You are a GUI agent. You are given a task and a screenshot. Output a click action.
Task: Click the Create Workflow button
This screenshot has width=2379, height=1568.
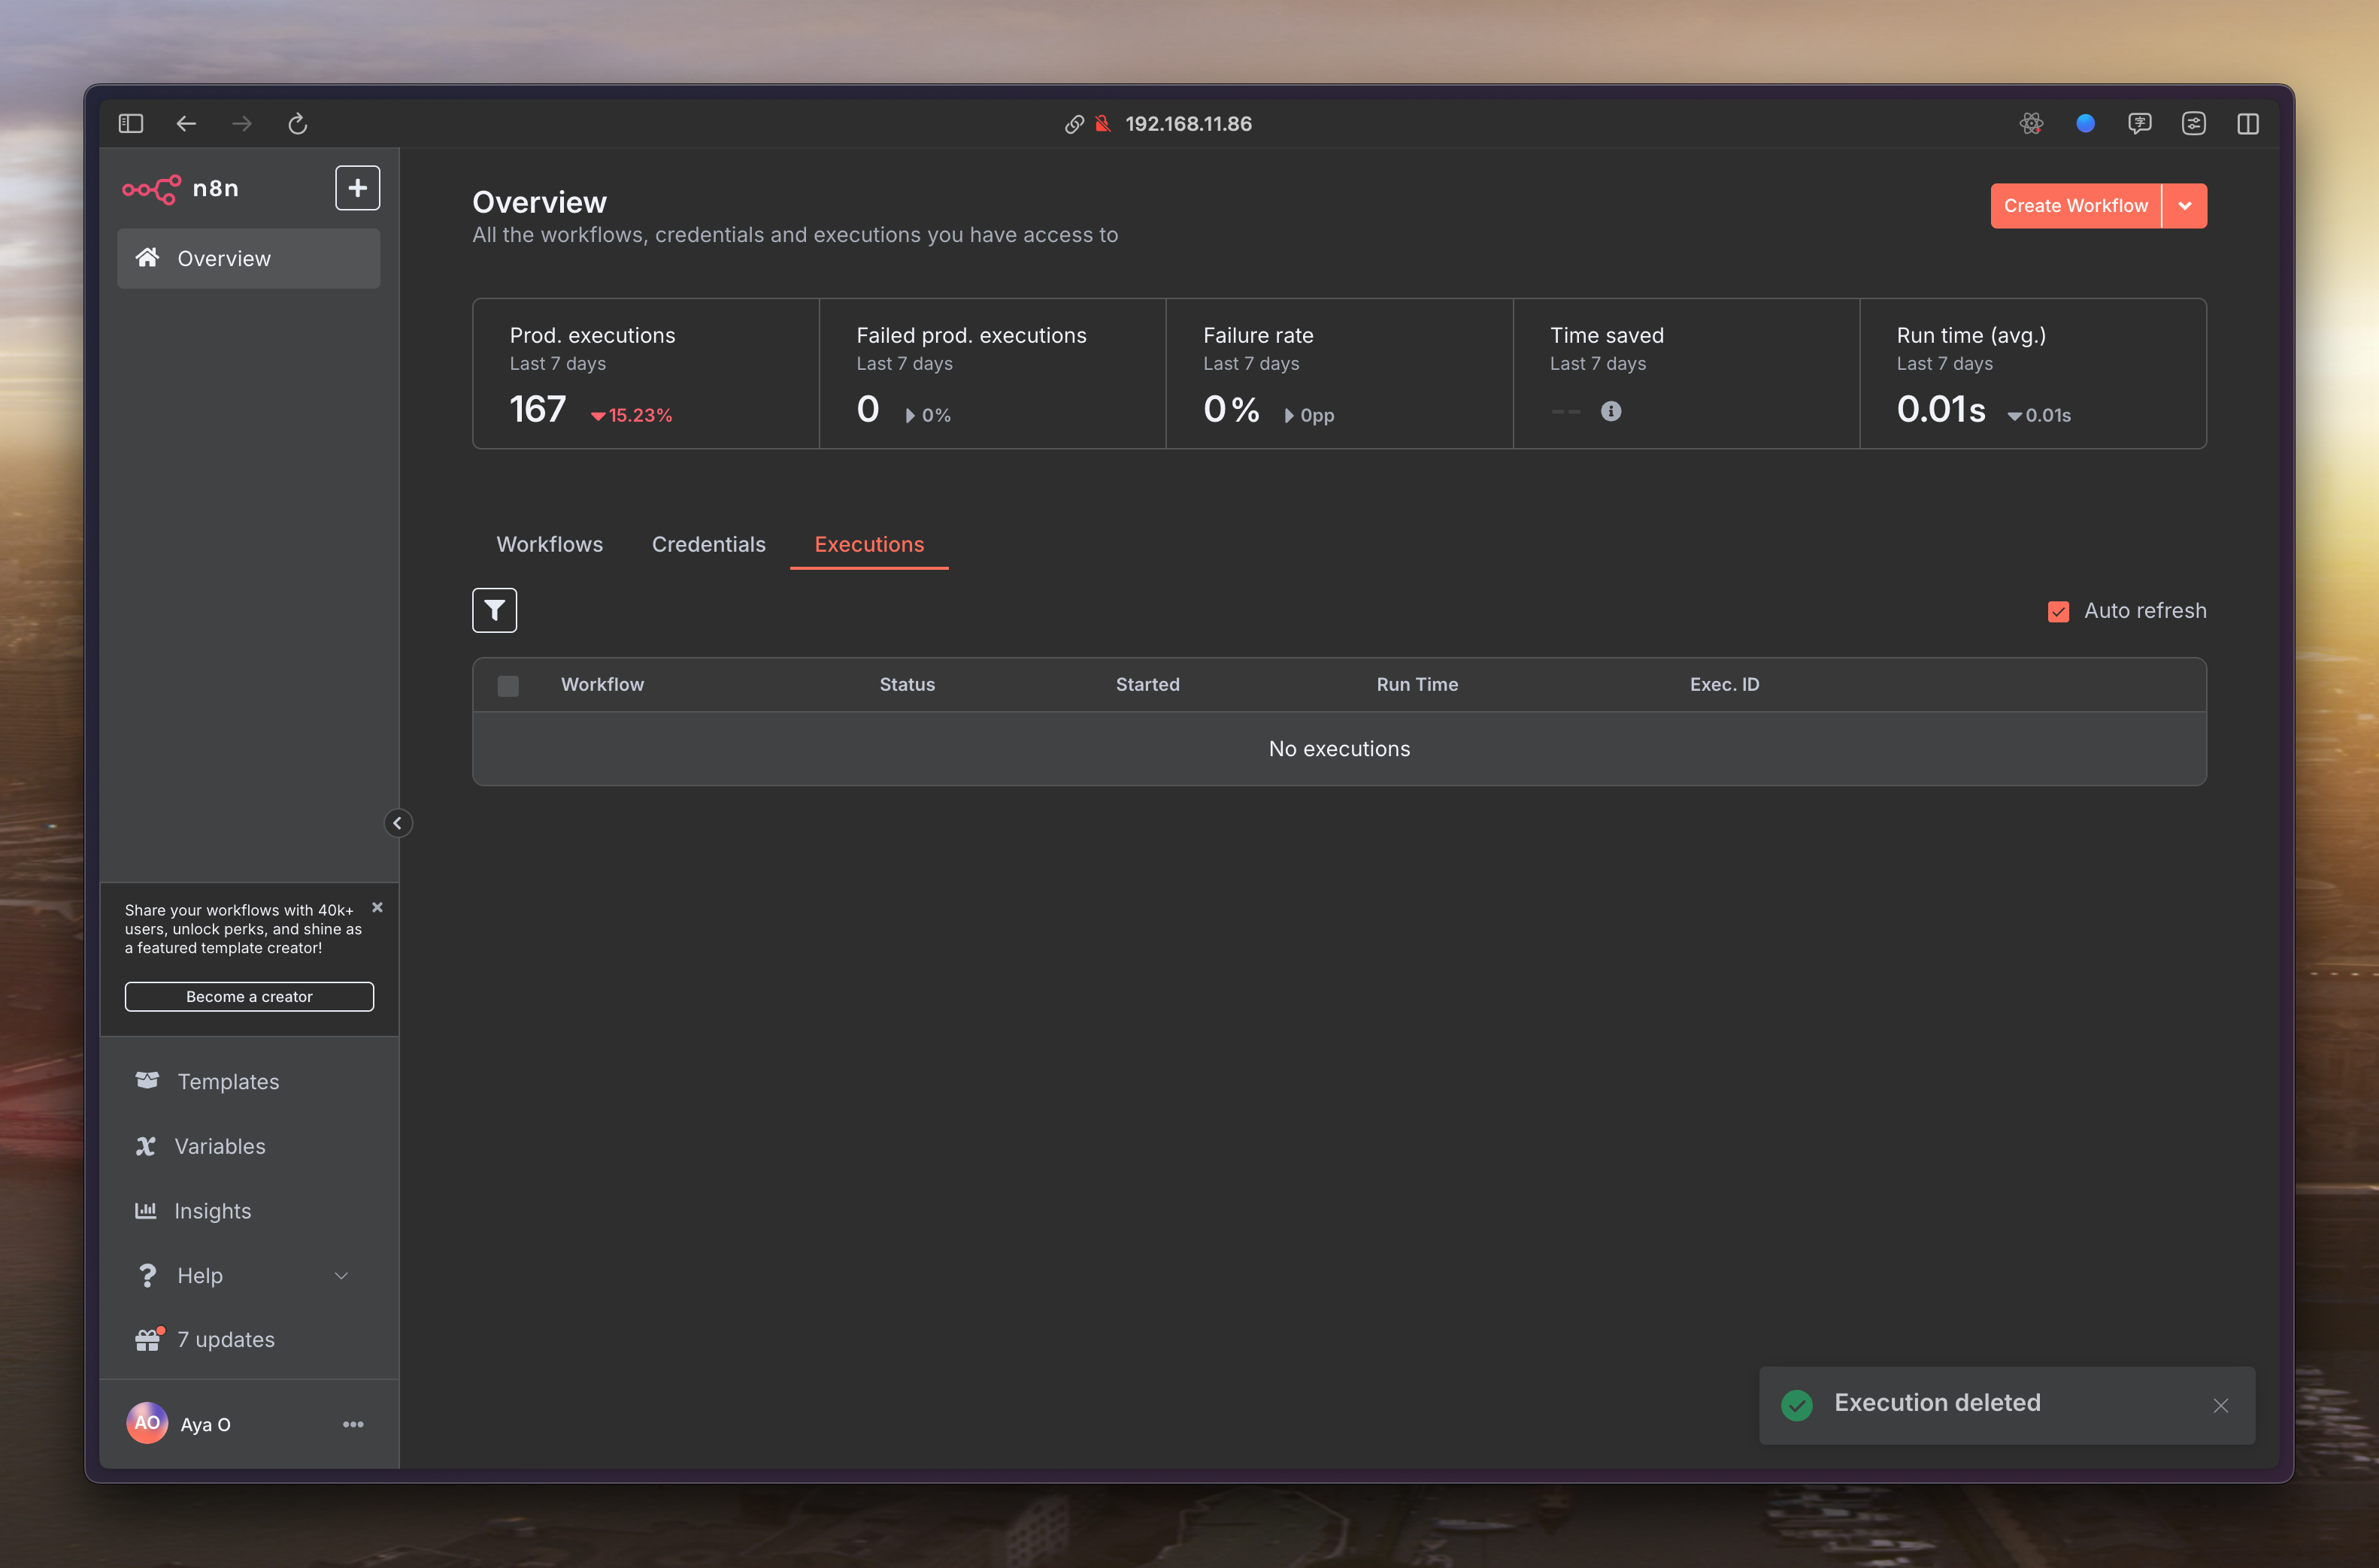(2075, 206)
